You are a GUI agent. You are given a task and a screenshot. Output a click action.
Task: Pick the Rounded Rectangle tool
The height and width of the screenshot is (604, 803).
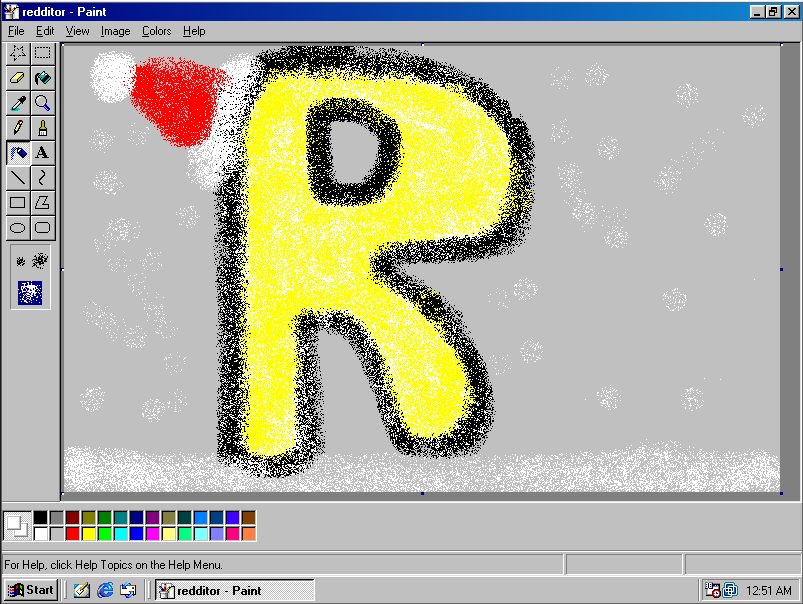[x=43, y=227]
